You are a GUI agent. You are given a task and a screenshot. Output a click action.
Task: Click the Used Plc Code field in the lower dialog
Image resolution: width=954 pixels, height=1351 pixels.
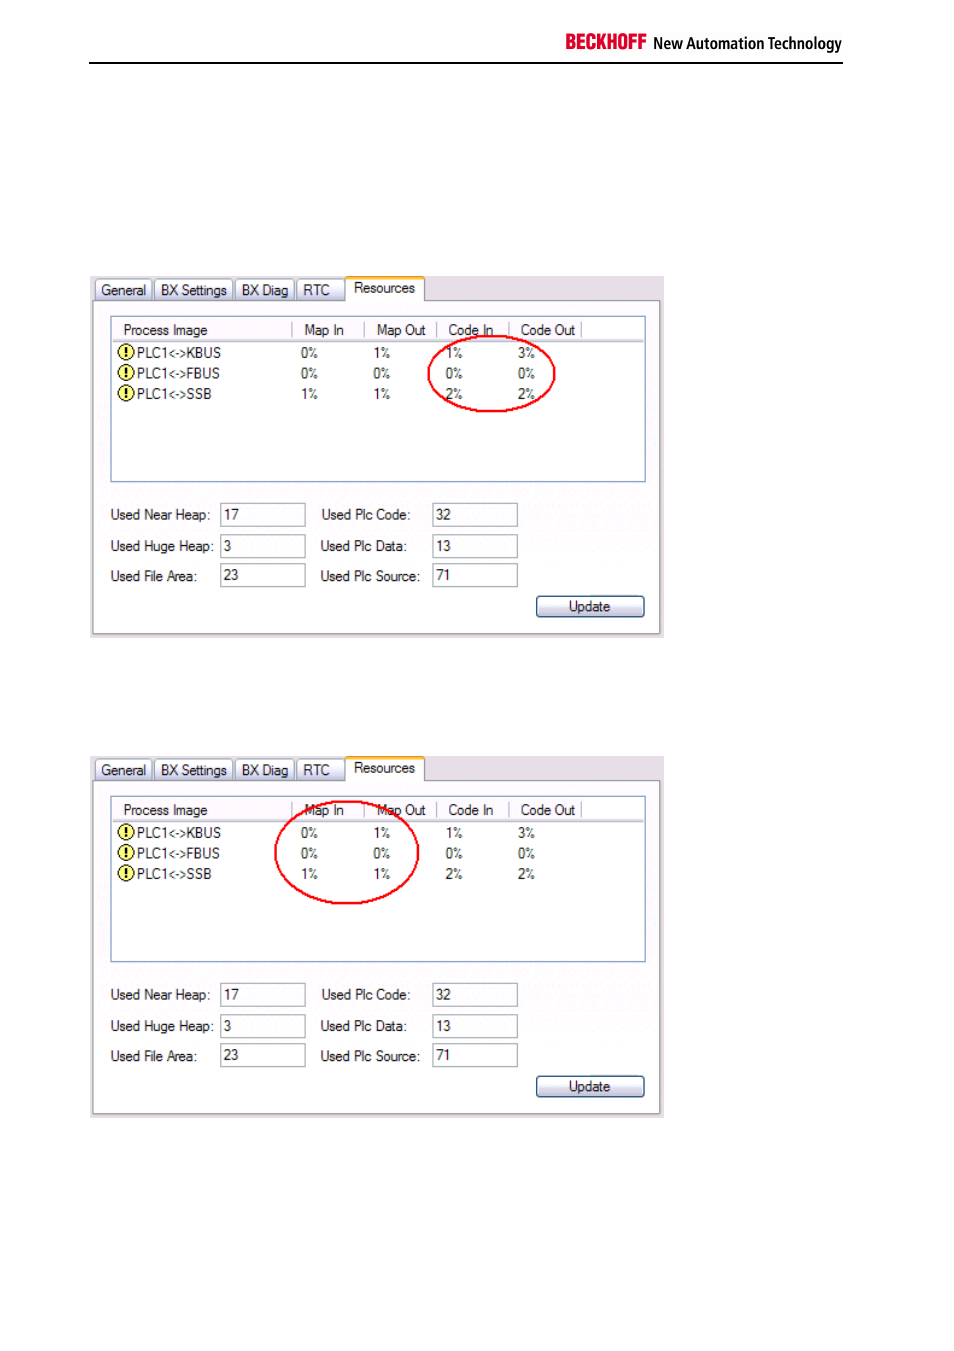point(475,995)
